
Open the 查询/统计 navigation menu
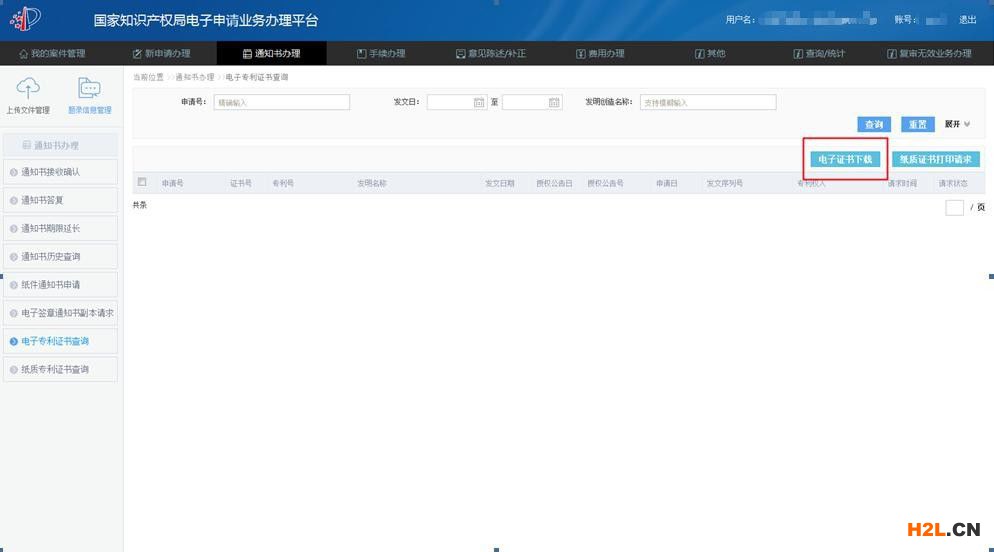coord(818,54)
